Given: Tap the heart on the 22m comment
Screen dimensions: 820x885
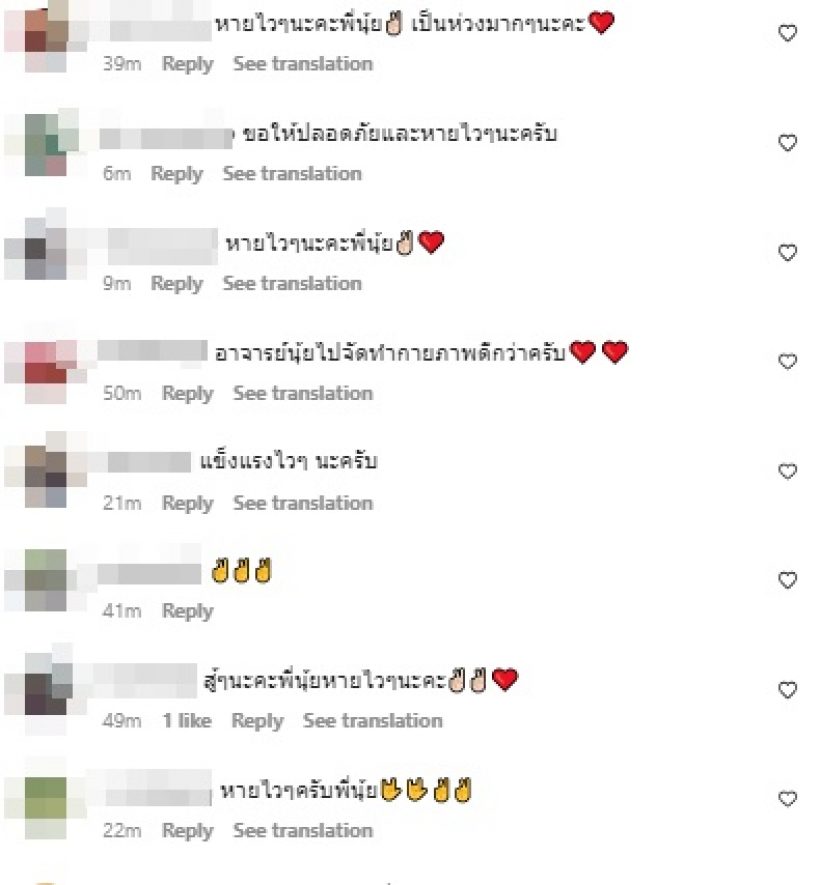Looking at the screenshot, I should click(787, 799).
